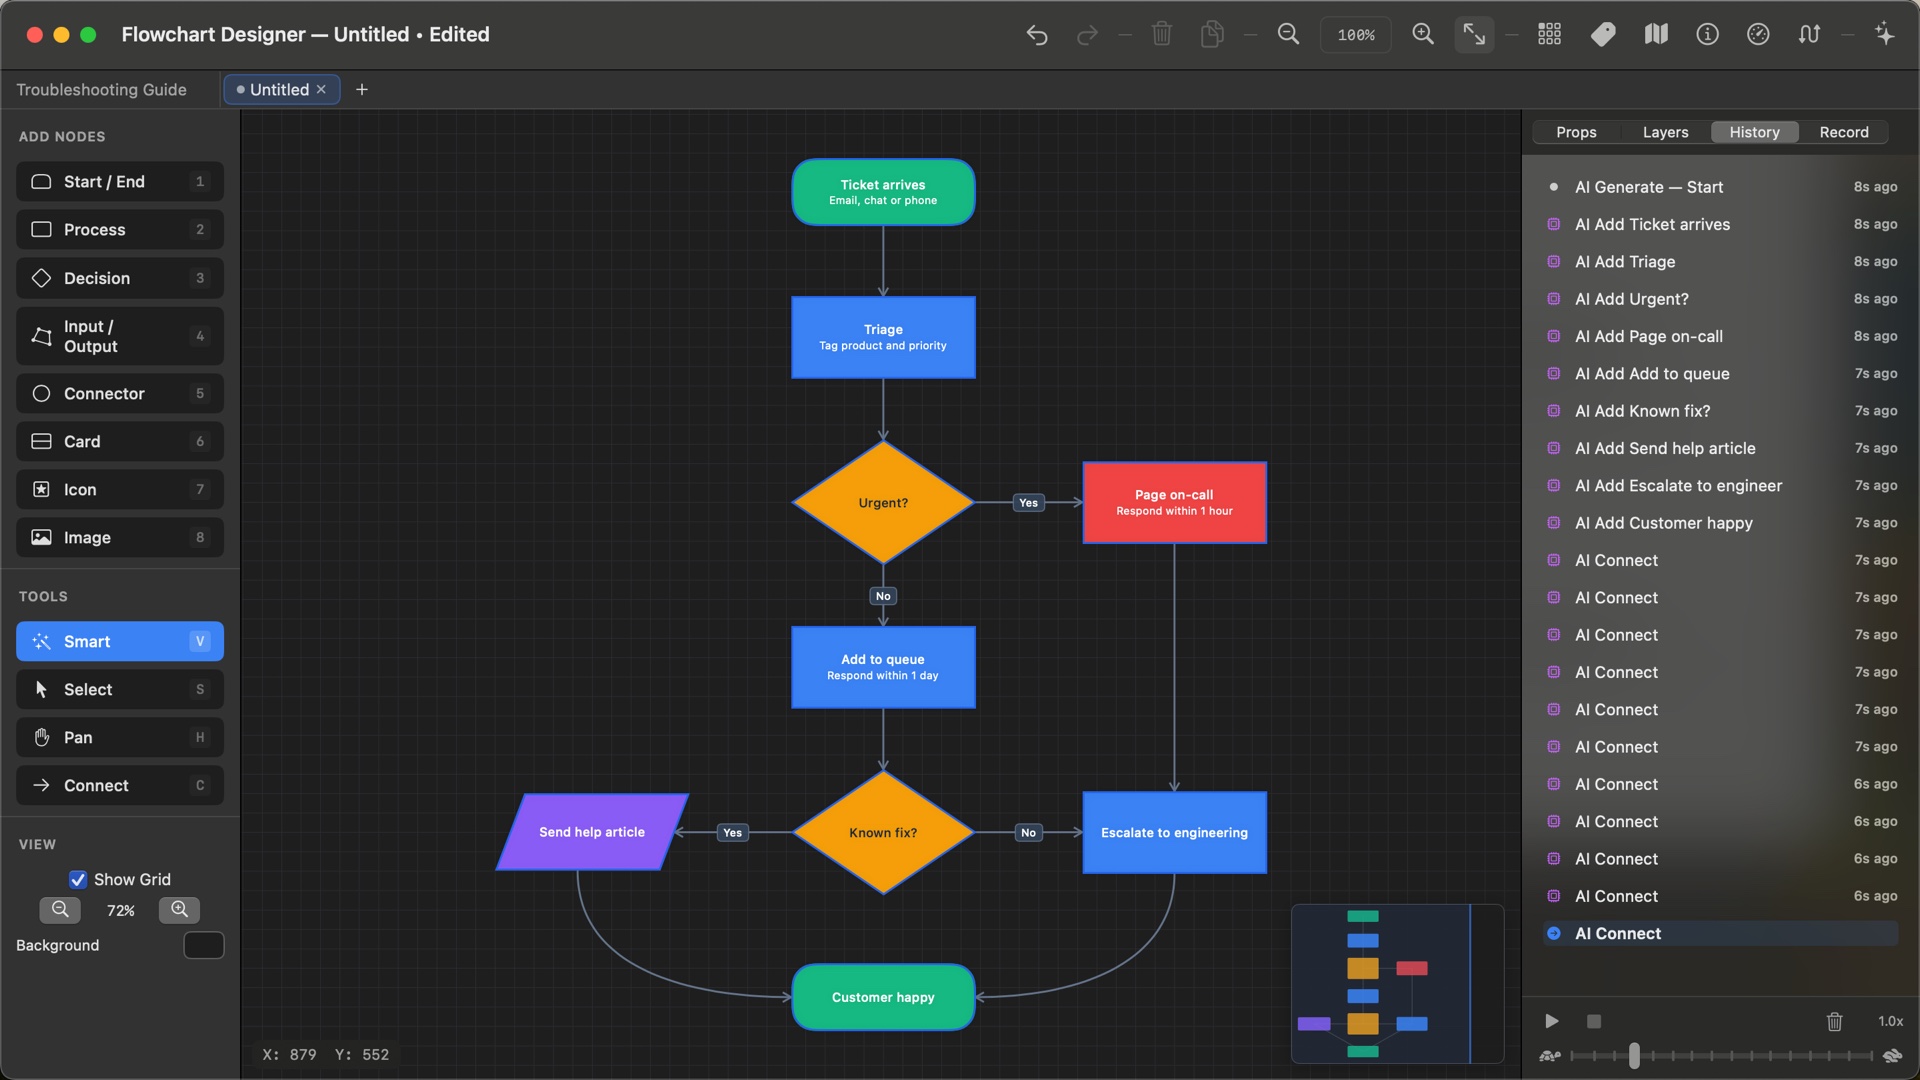
Task: Select the Triage process node
Action: tap(883, 337)
